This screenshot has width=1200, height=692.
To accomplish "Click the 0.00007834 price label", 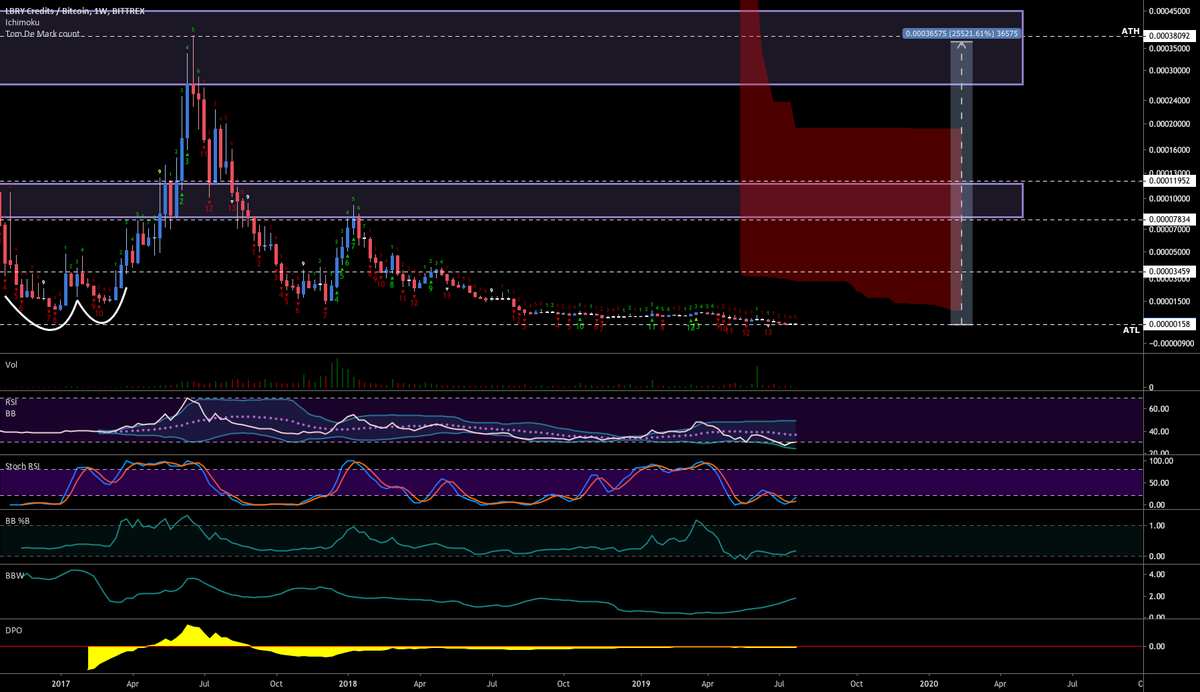I will click(x=1168, y=218).
